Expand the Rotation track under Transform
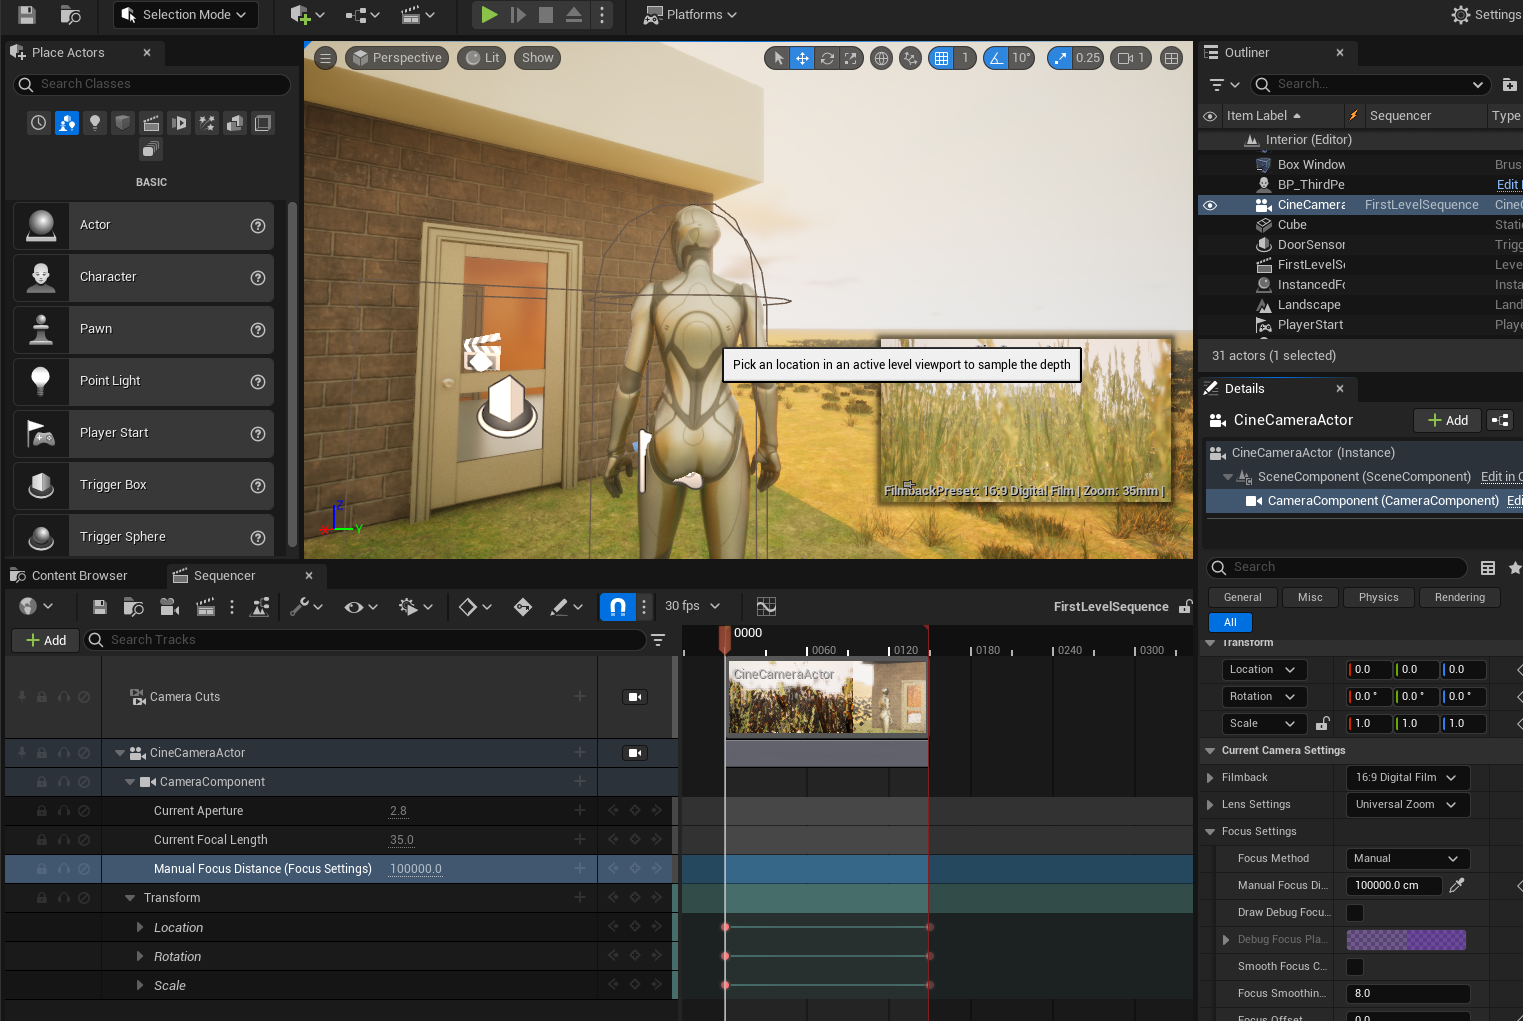Viewport: 1523px width, 1021px height. (140, 957)
